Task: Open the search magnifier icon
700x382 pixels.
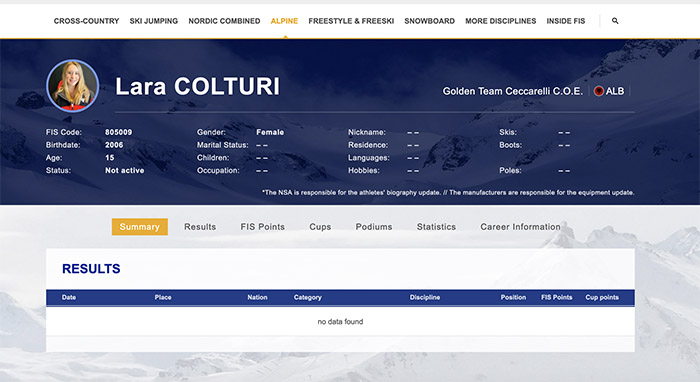Action: [x=615, y=21]
